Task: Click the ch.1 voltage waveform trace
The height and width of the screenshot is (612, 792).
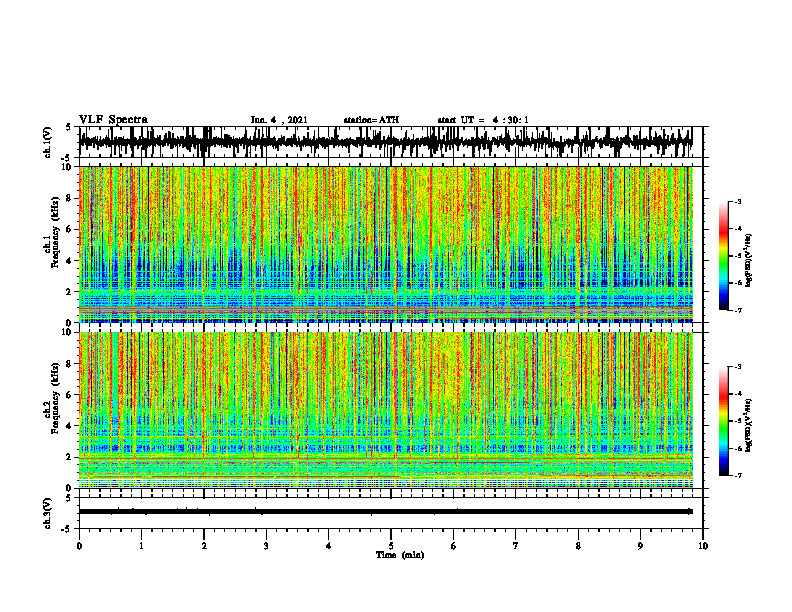Action: (x=385, y=142)
